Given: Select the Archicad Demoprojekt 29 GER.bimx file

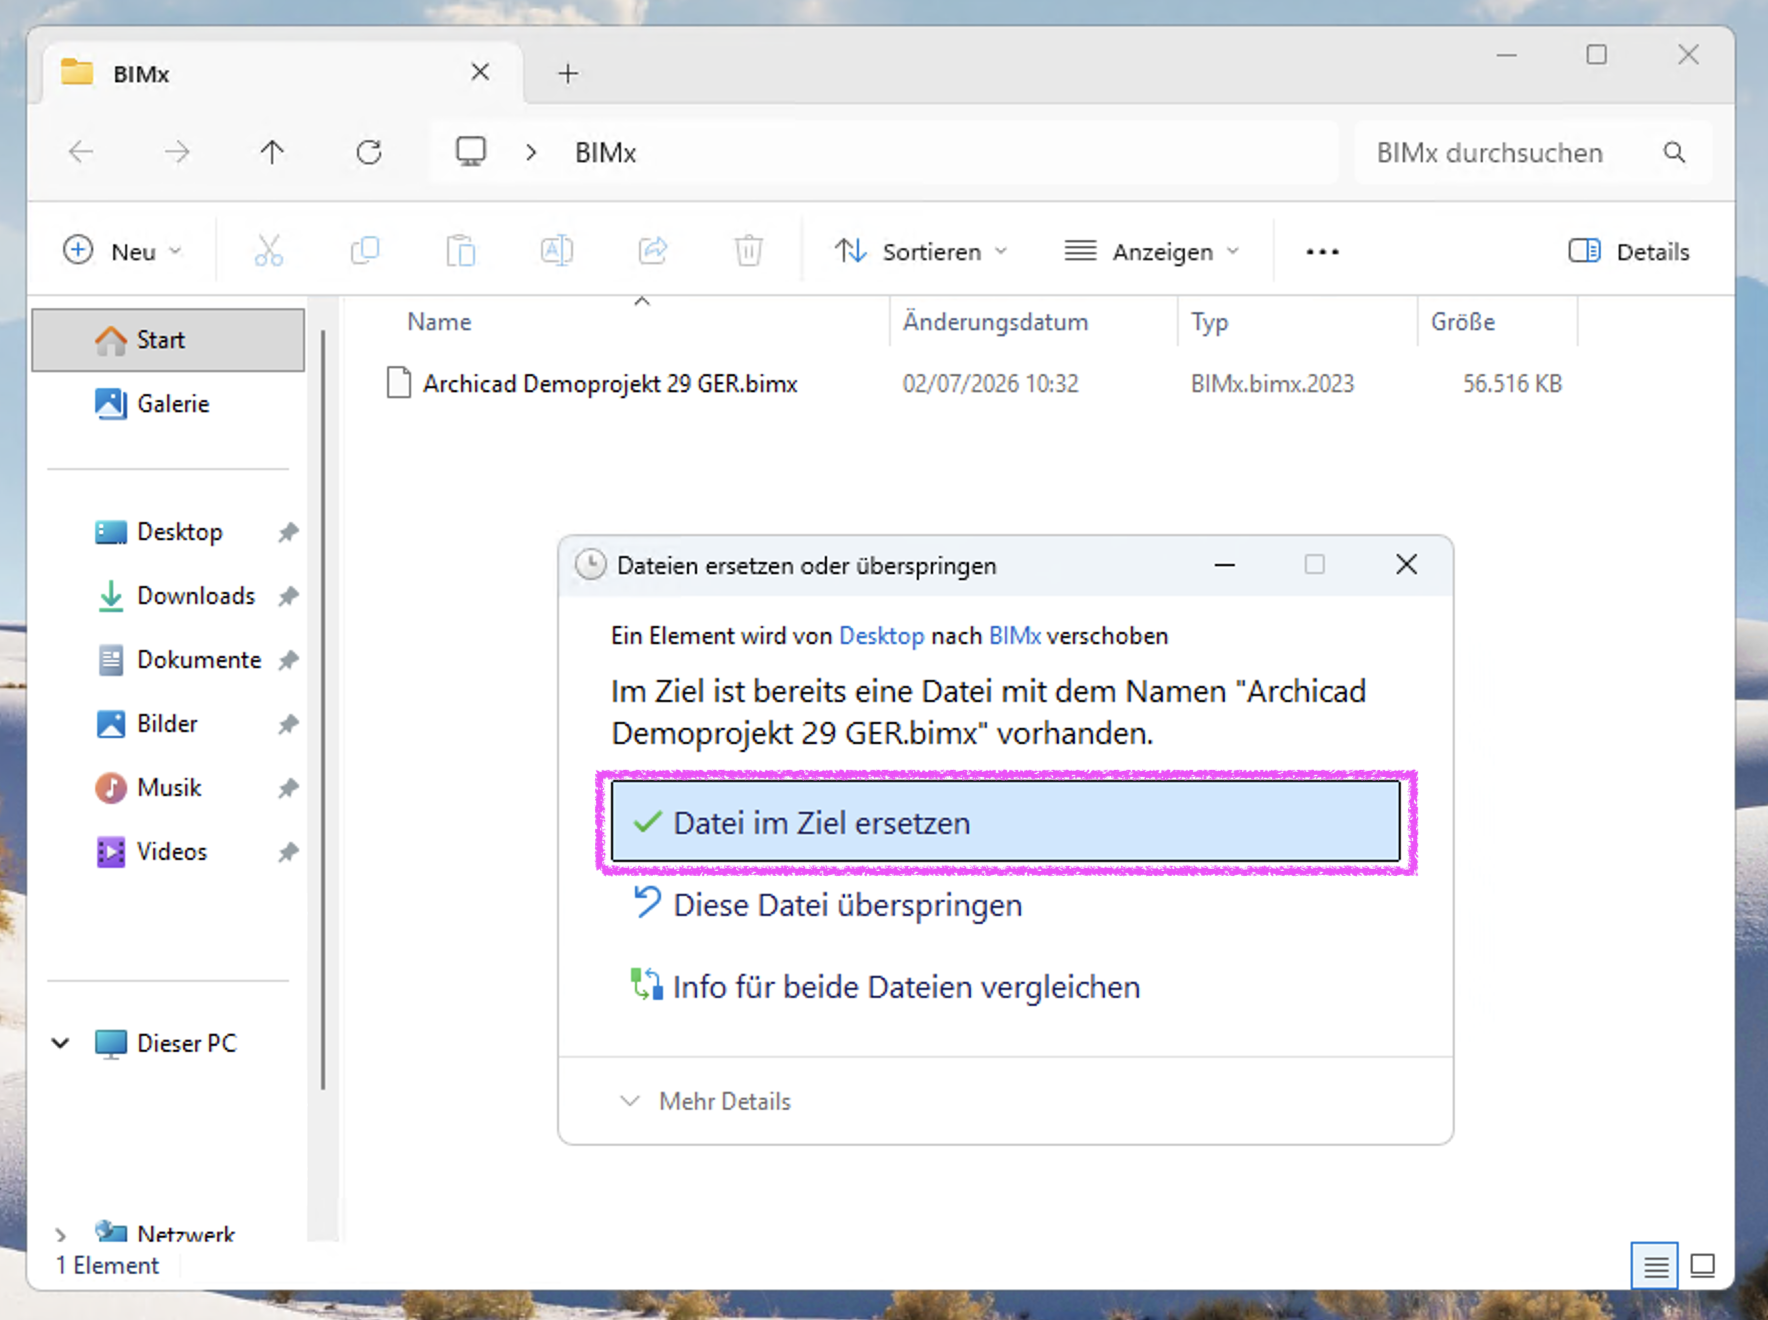Looking at the screenshot, I should pos(610,384).
